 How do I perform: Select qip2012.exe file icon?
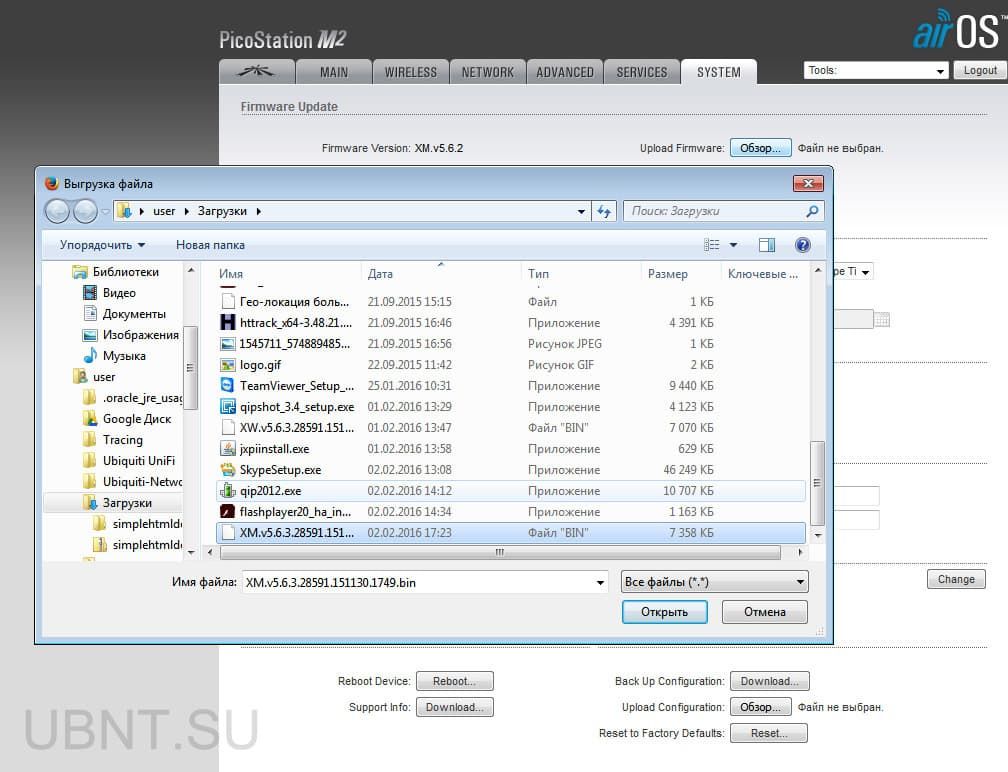(x=228, y=490)
